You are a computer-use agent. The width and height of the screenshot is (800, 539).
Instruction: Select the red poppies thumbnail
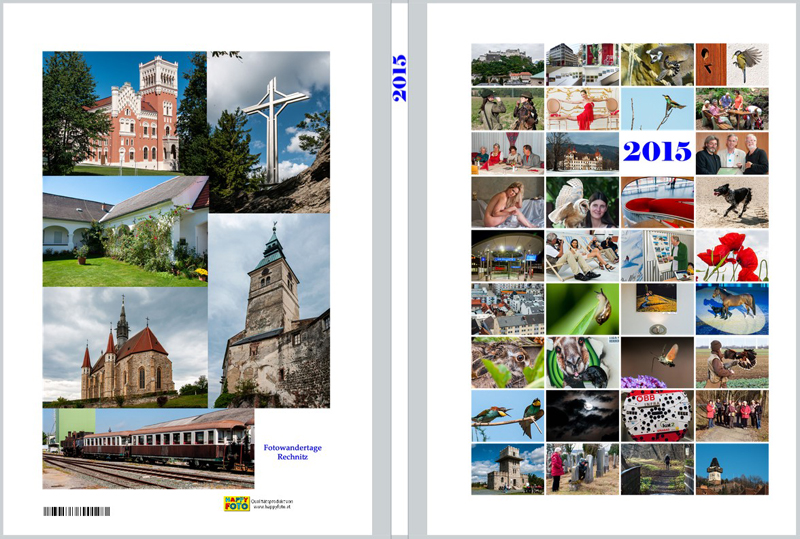coord(732,256)
